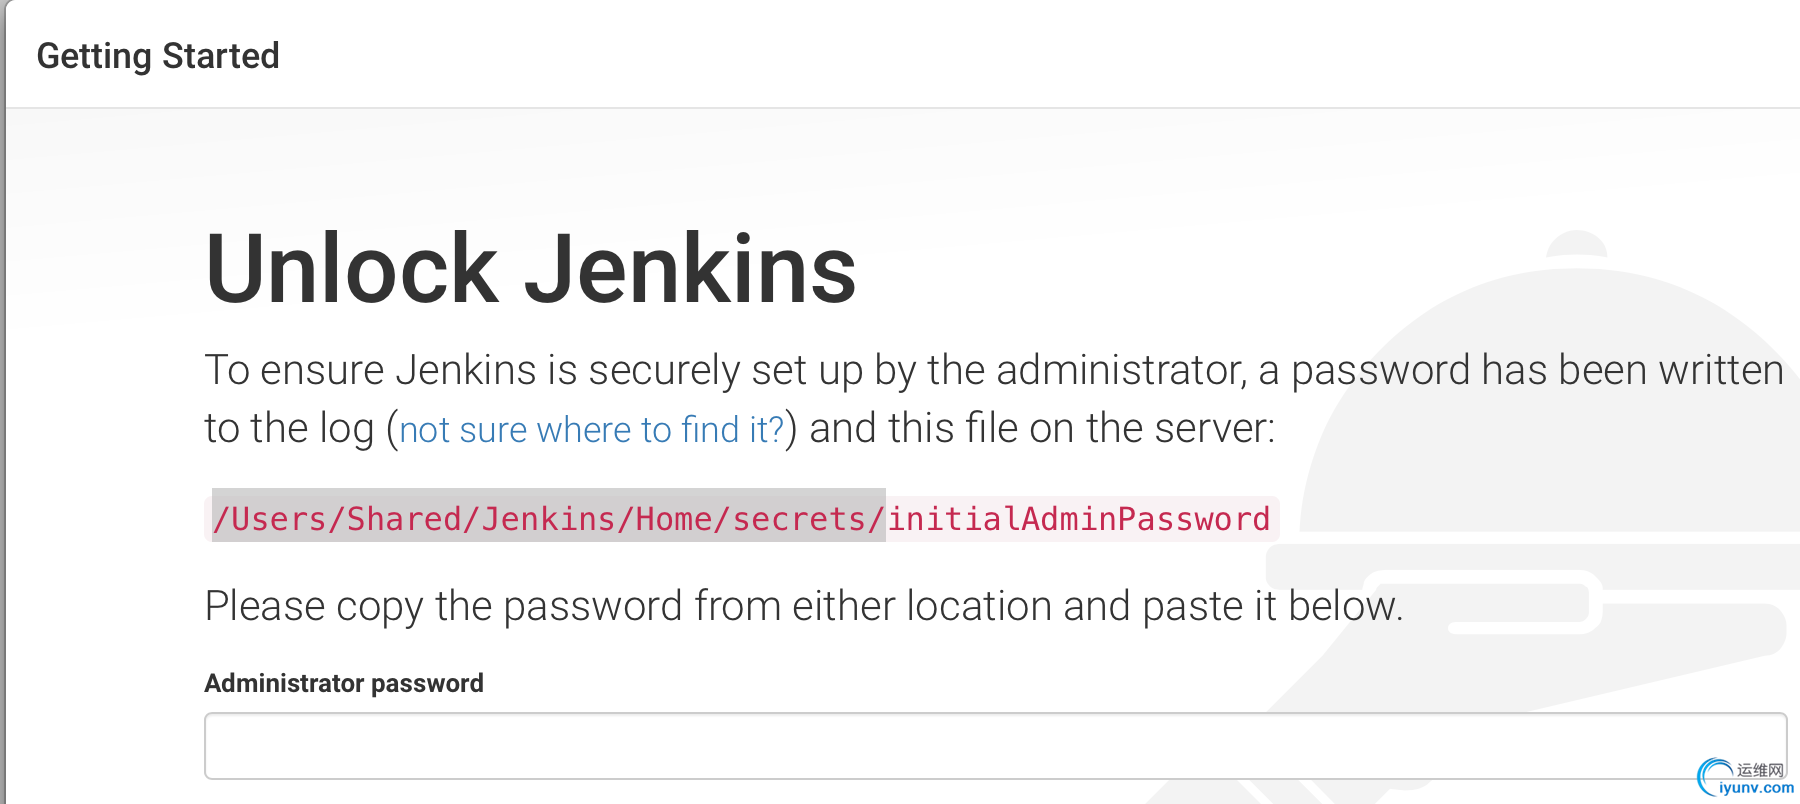Focus the Administrator password input field
The width and height of the screenshot is (1800, 804).
pyautogui.click(x=994, y=746)
